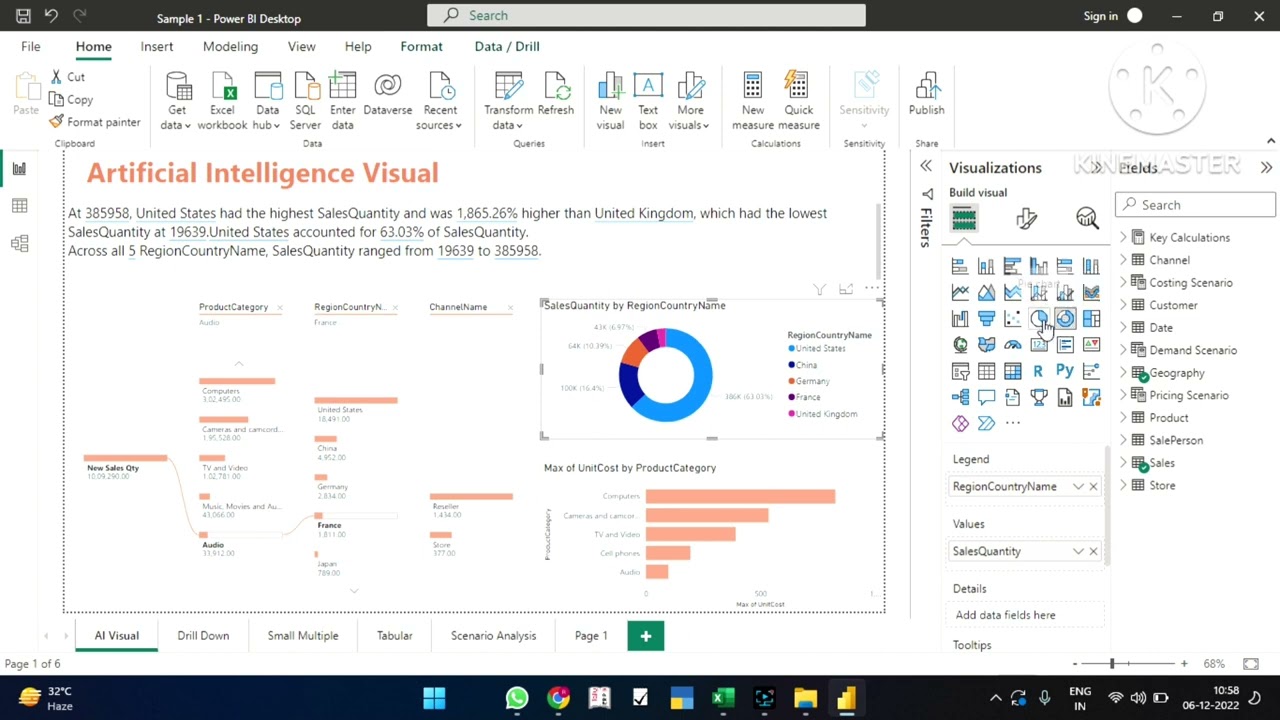This screenshot has height=720, width=1280.
Task: Open the Home ribbon tab
Action: pyautogui.click(x=93, y=46)
